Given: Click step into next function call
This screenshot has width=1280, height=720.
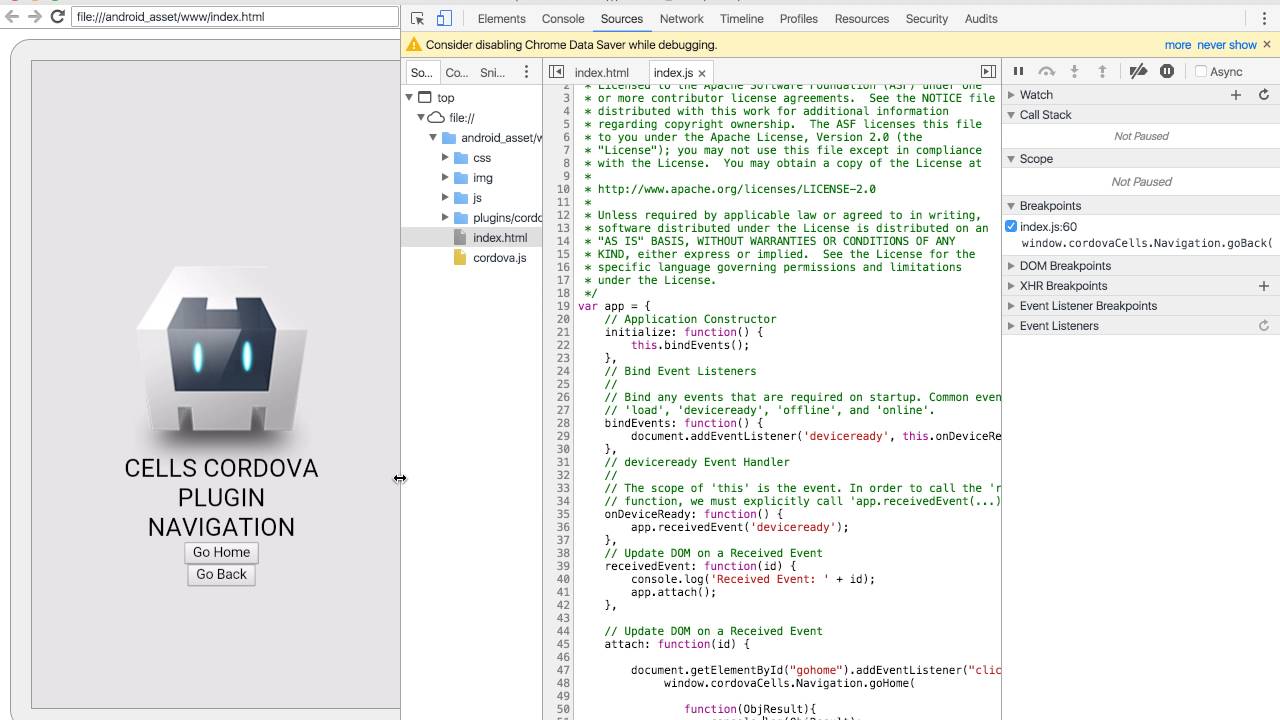Looking at the screenshot, I should [x=1074, y=71].
